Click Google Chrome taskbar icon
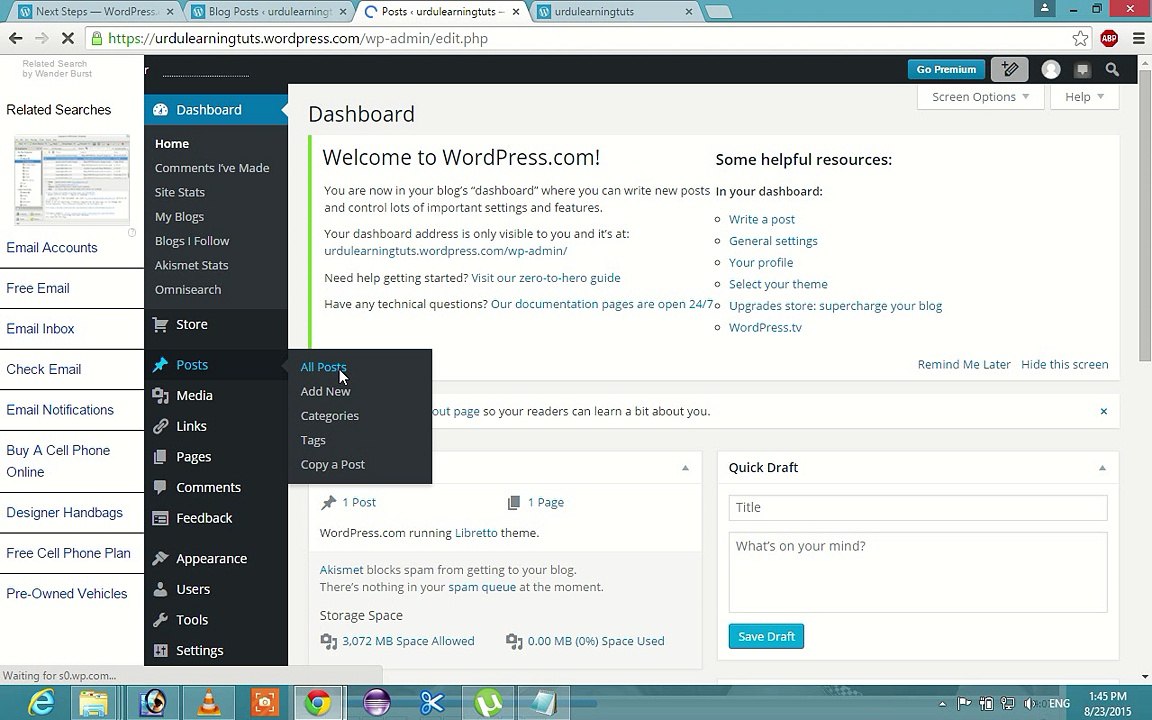This screenshot has height=720, width=1152. pos(318,703)
